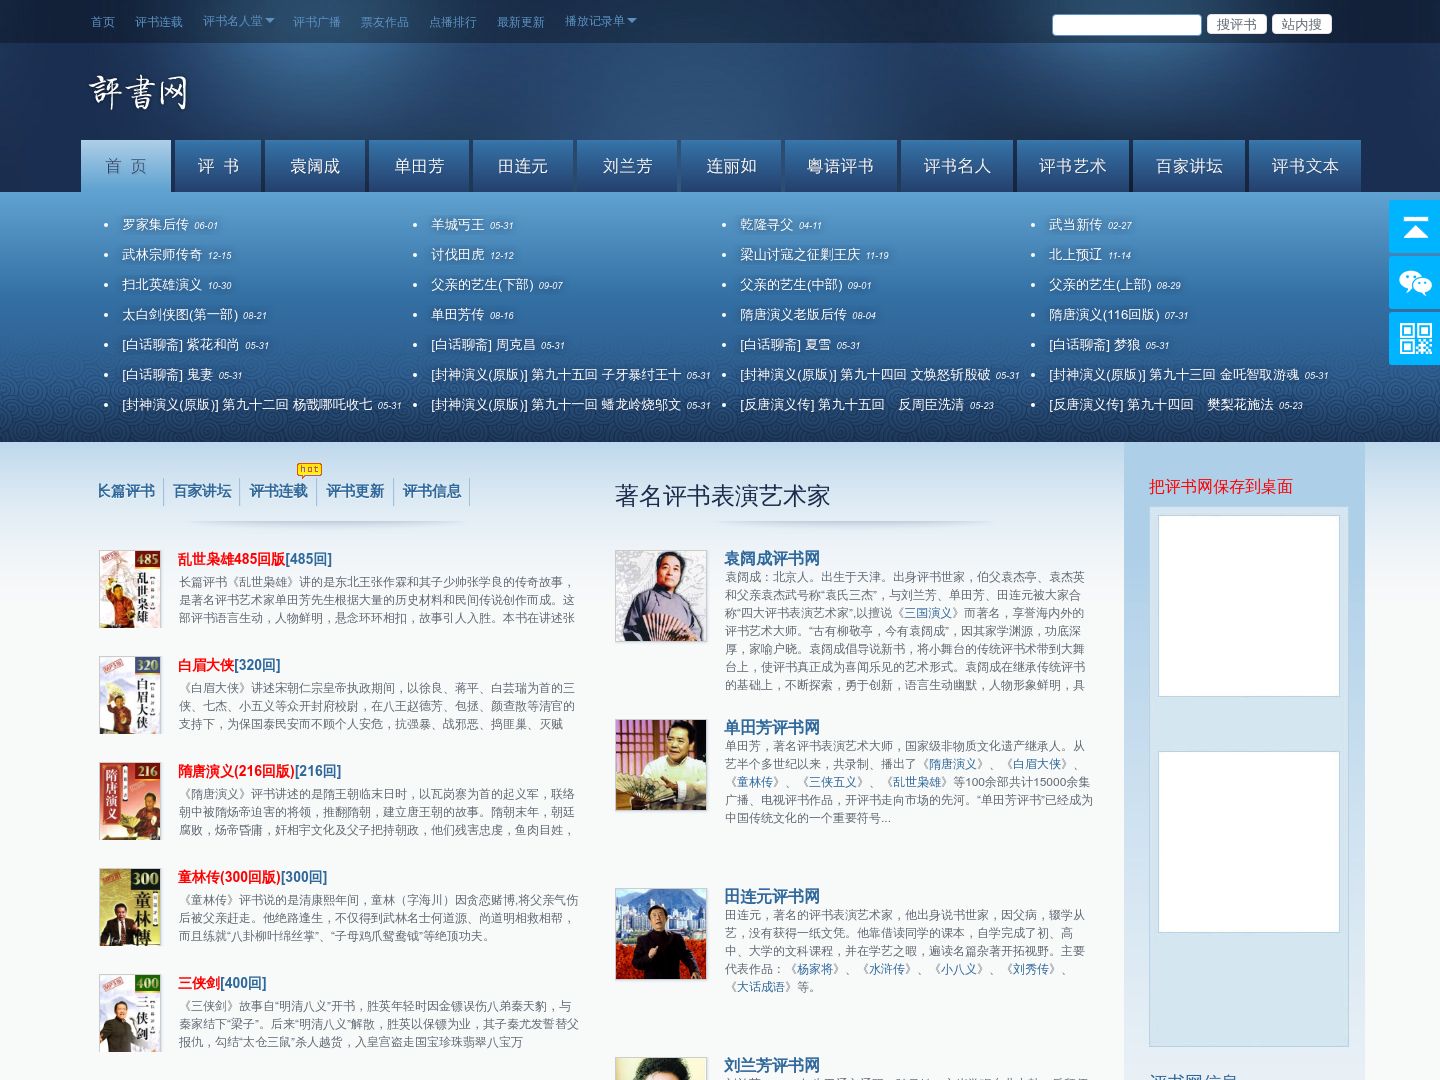This screenshot has width=1440, height=1080.
Task: Click 白眉大侠 book cover thumbnail
Action: tap(130, 694)
